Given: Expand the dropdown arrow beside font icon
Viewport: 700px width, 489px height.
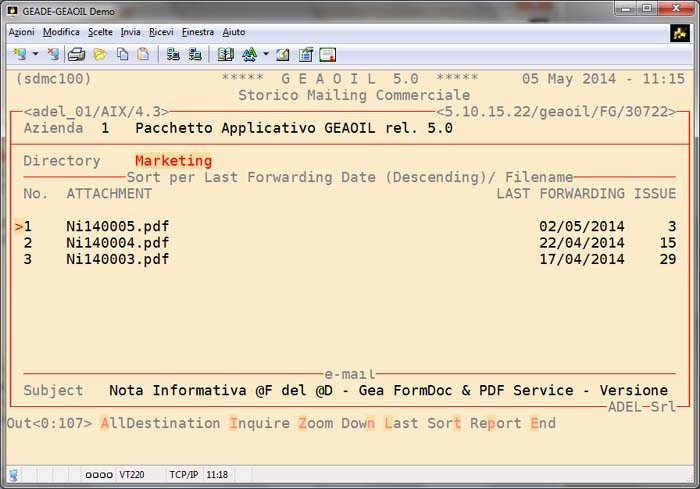Looking at the screenshot, I should point(265,54).
